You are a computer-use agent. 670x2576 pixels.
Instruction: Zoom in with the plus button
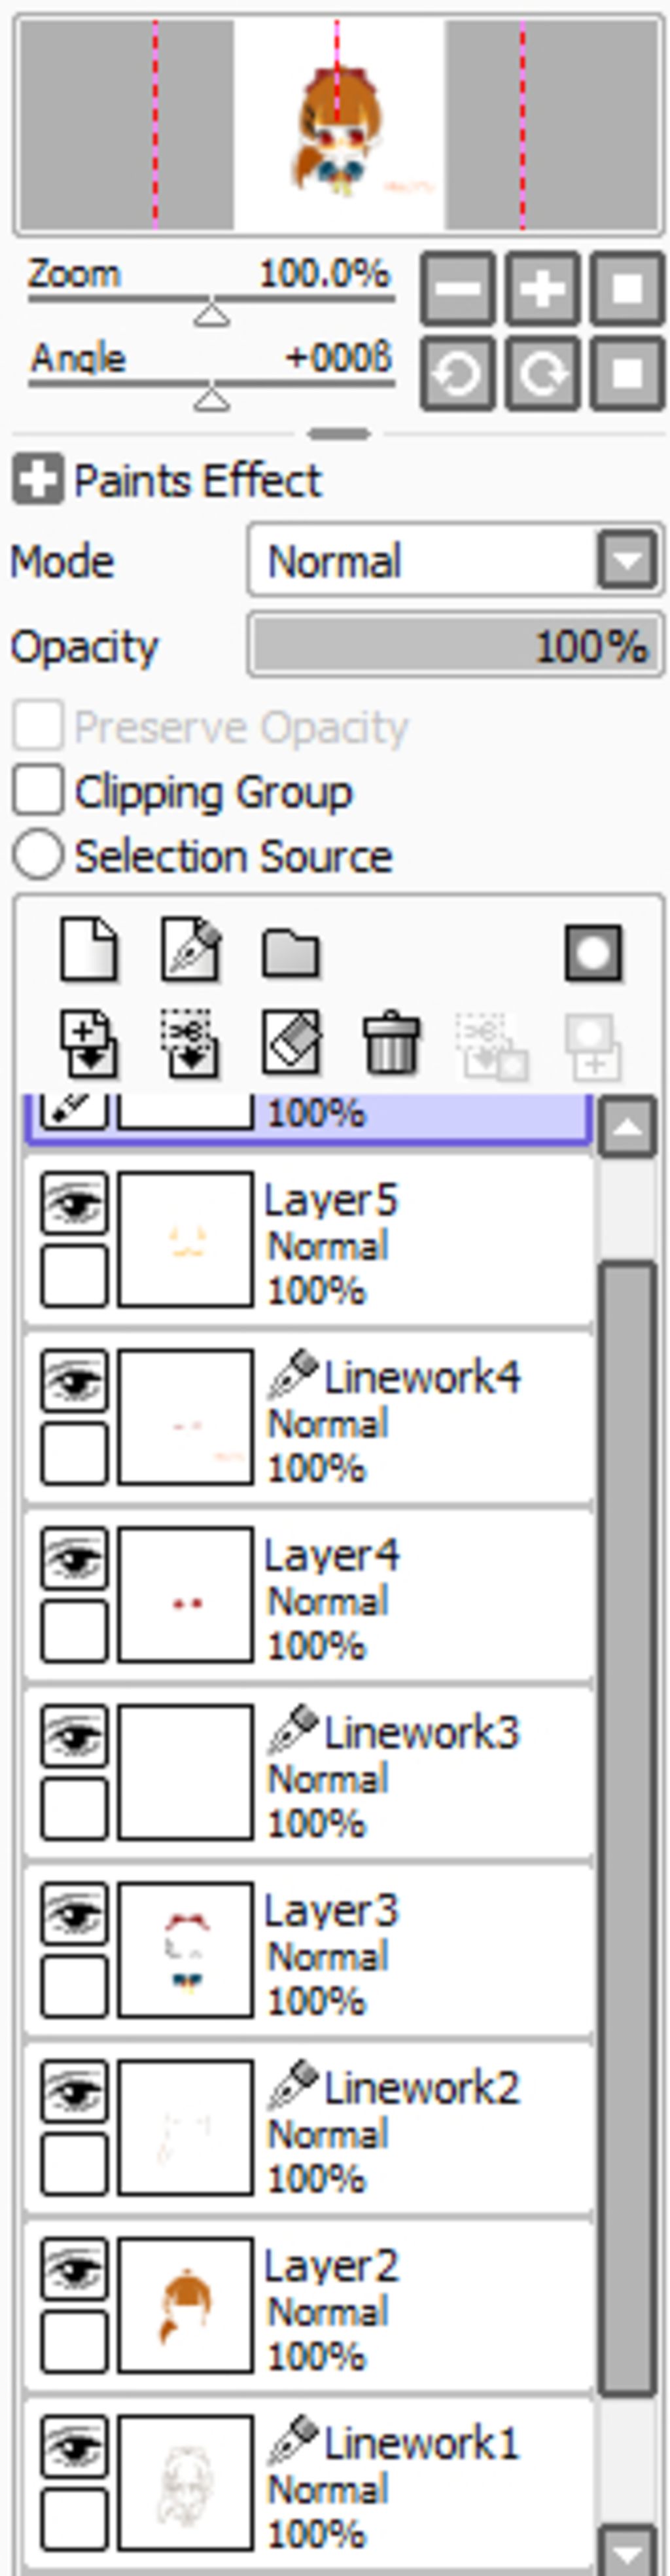tap(543, 289)
